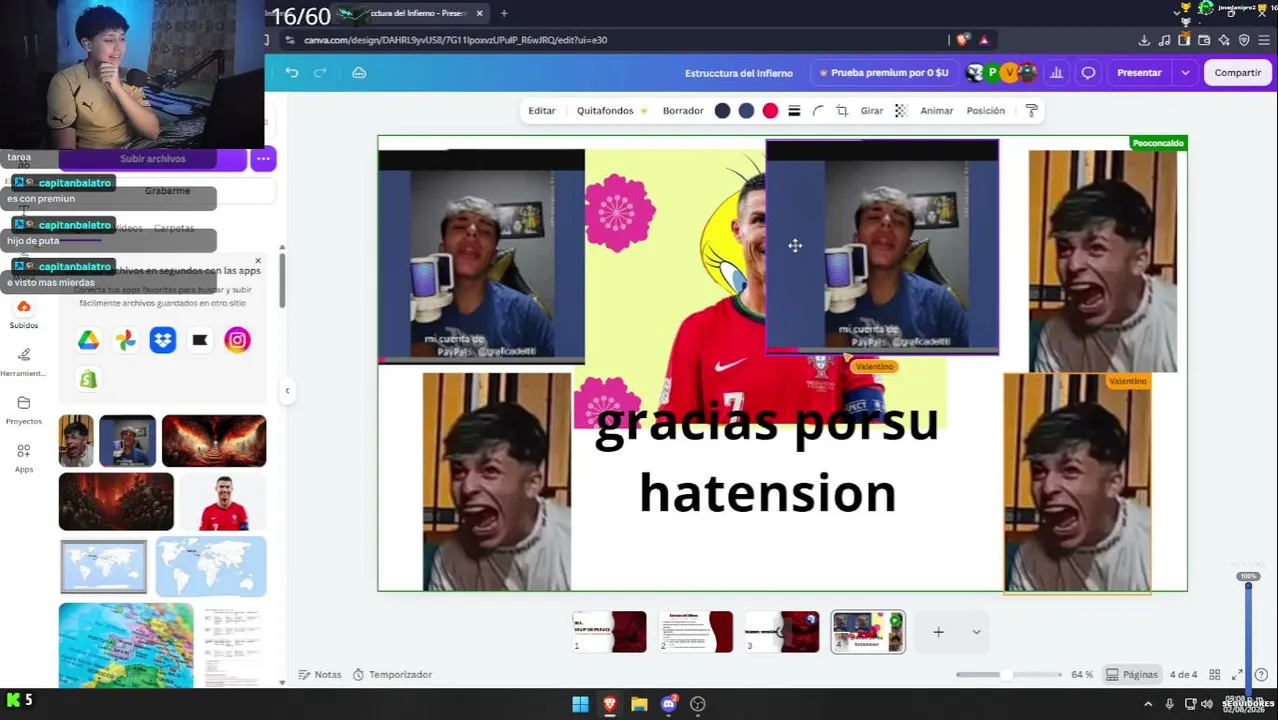The image size is (1278, 720).
Task: Select Borrador eraser option
Action: click(x=683, y=111)
